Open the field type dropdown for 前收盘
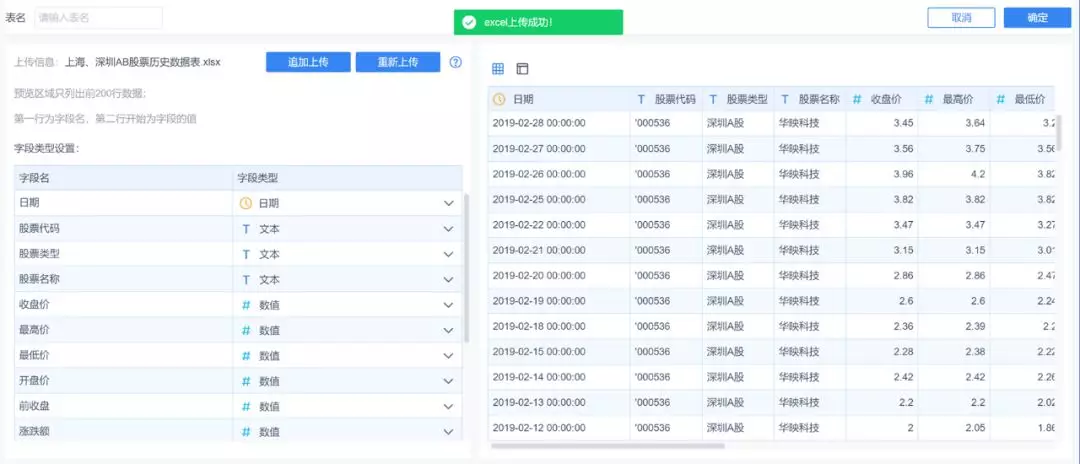Image resolution: width=1080 pixels, height=464 pixels. (448, 407)
